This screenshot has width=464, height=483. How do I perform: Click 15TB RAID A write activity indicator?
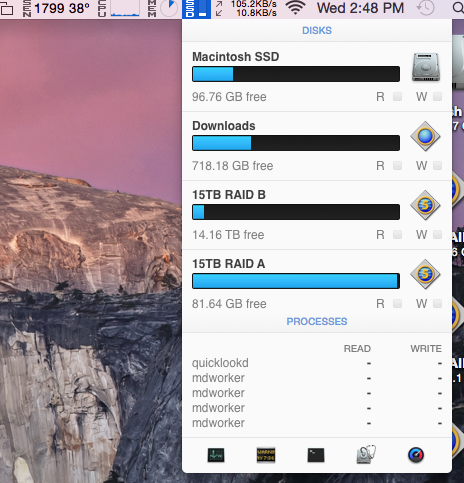437,304
